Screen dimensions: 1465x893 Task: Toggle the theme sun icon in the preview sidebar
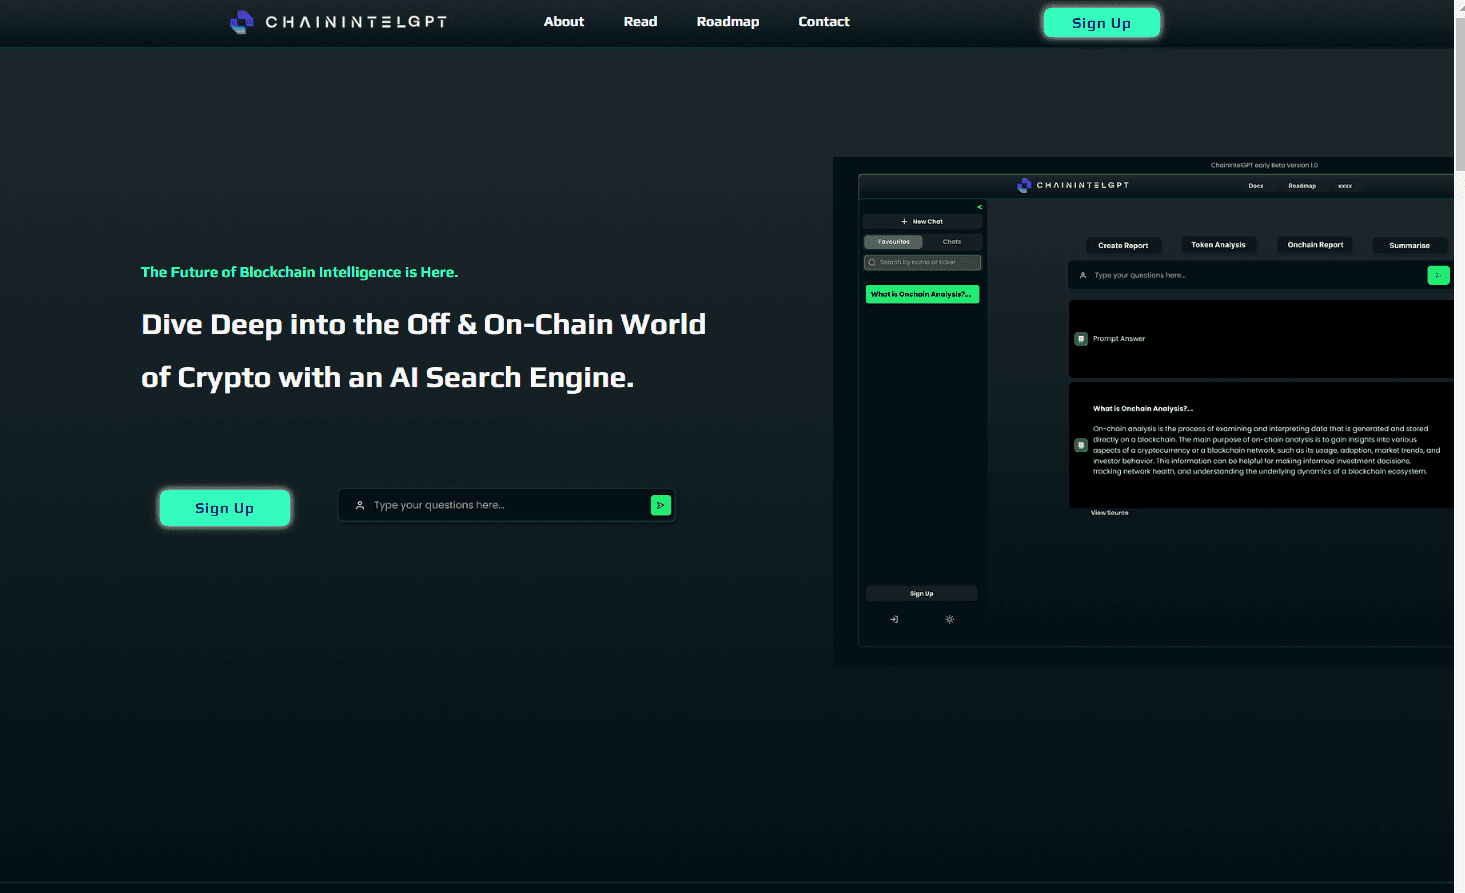pyautogui.click(x=950, y=619)
